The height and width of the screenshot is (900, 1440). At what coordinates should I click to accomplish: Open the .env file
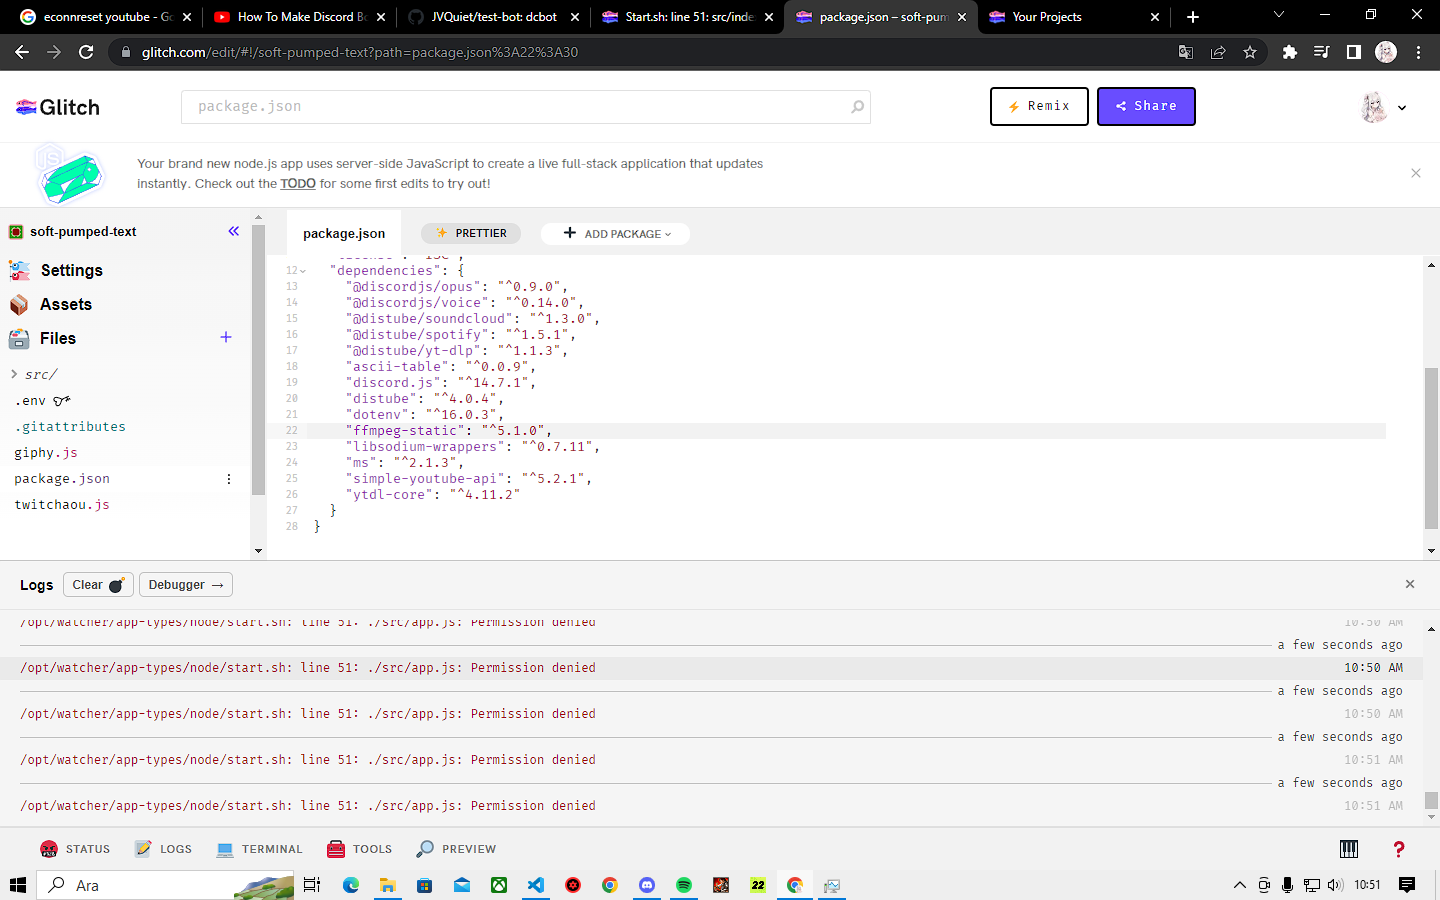(43, 401)
